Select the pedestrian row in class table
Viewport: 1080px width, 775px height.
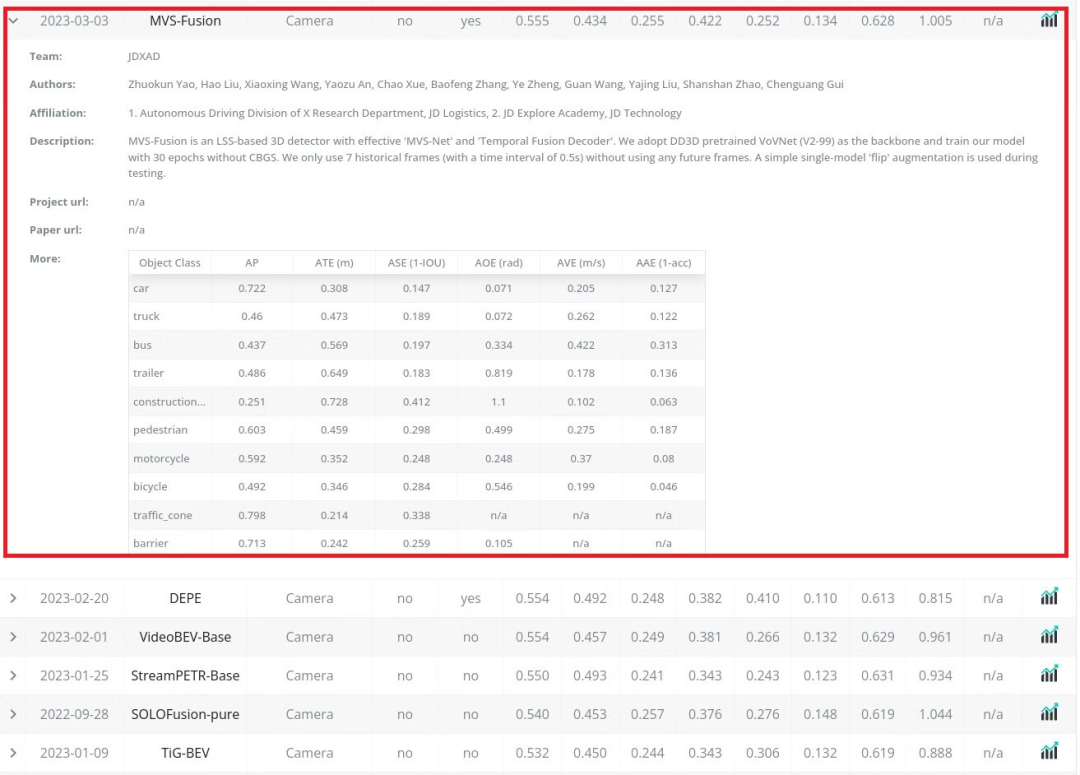tap(160, 430)
